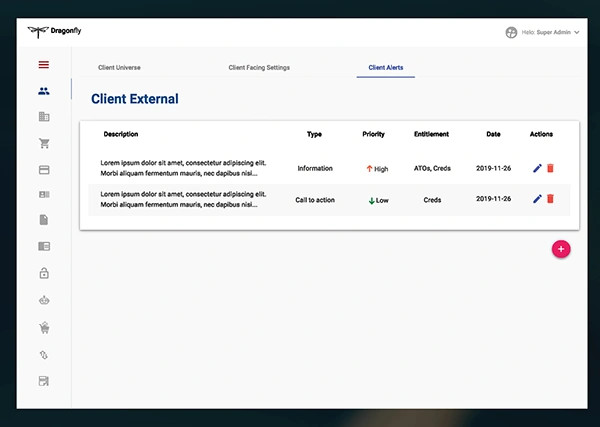
Task: Click the Call to action type cell
Action: pyautogui.click(x=315, y=200)
